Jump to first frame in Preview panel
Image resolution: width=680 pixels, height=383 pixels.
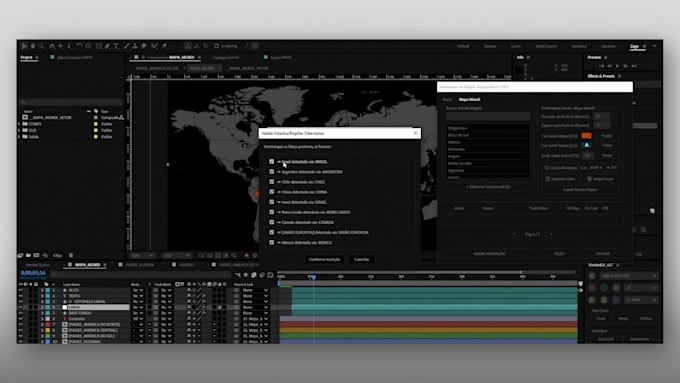[x=602, y=66]
